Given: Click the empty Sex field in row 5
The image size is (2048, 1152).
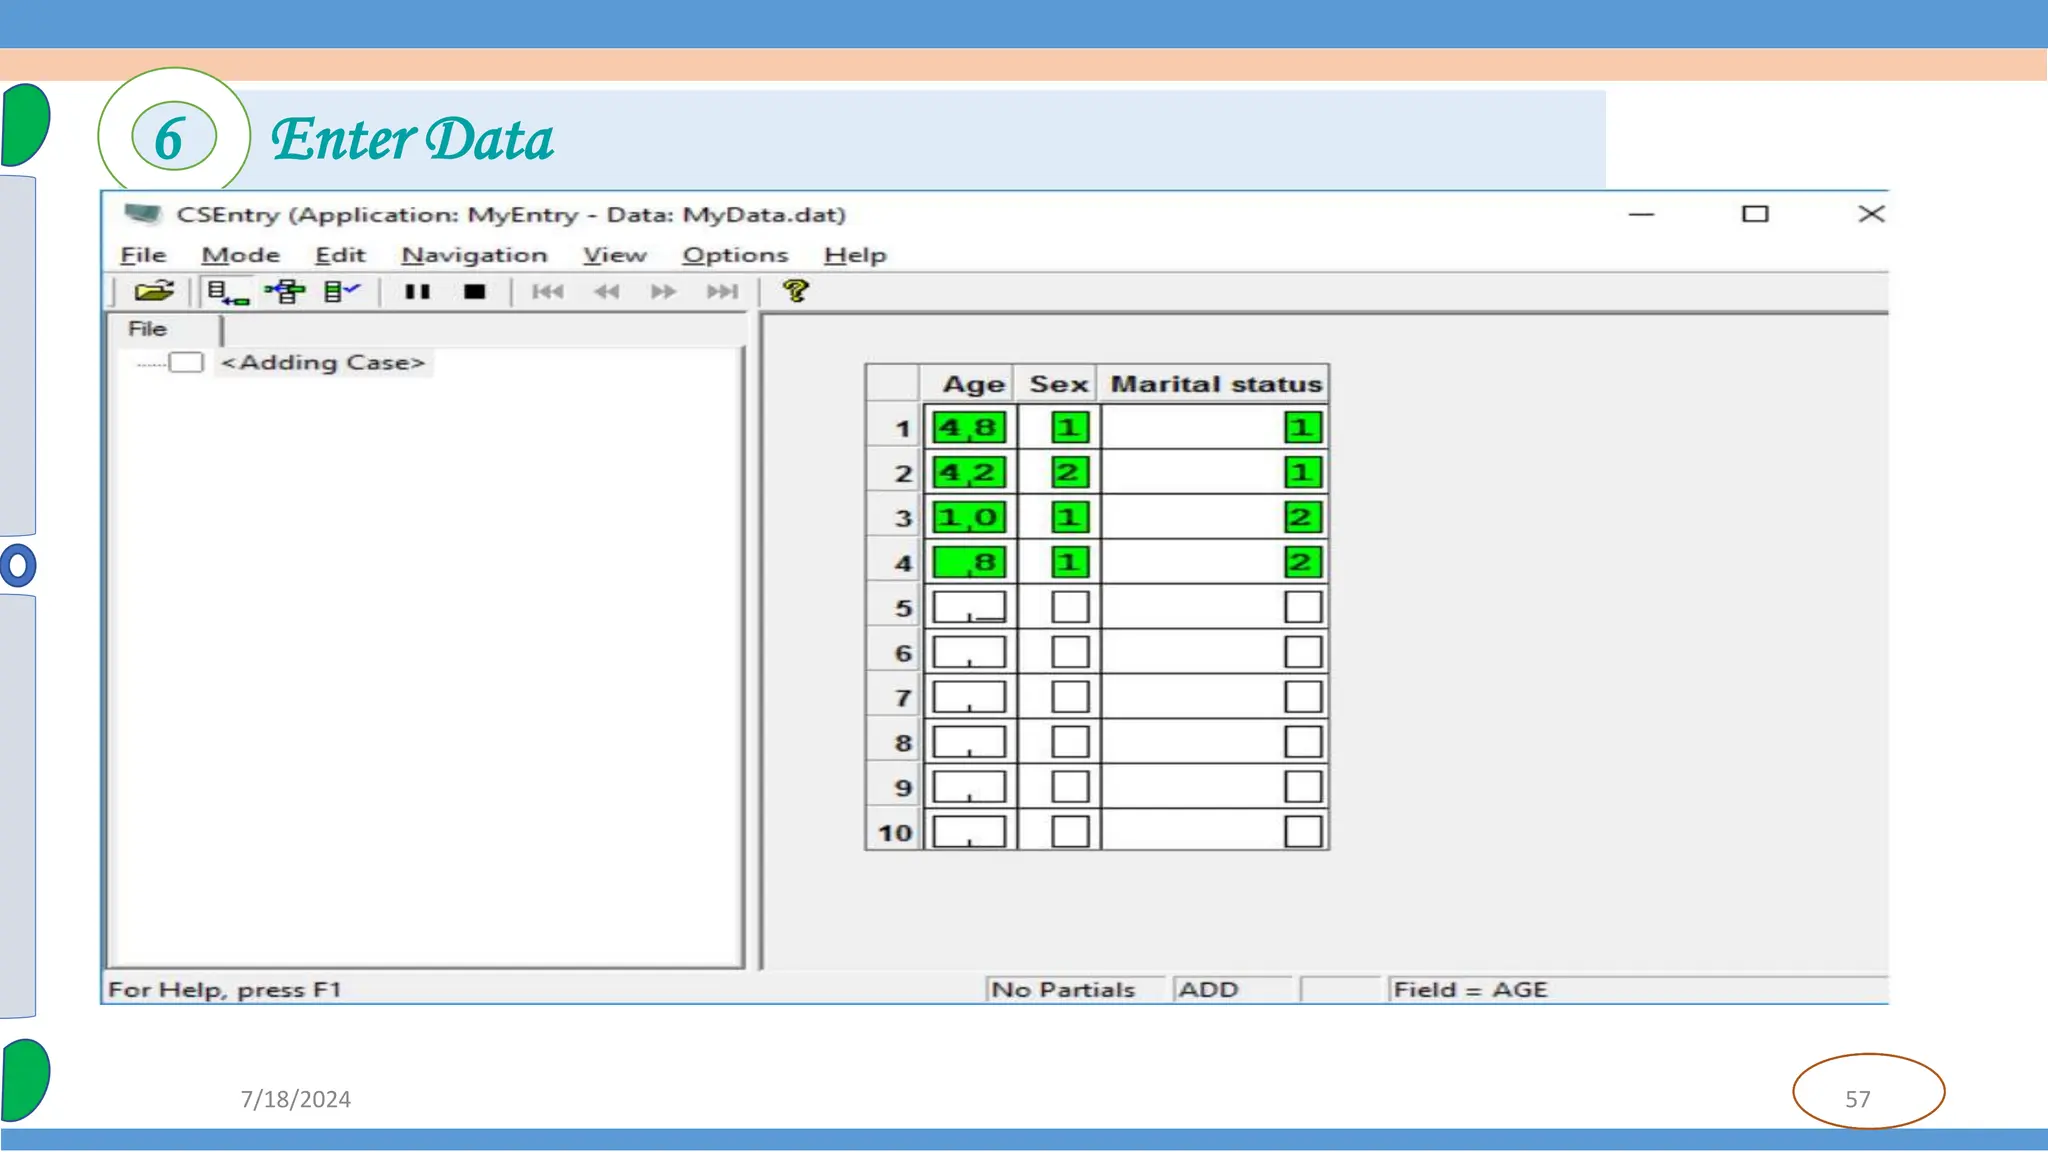Looking at the screenshot, I should pos(1070,607).
